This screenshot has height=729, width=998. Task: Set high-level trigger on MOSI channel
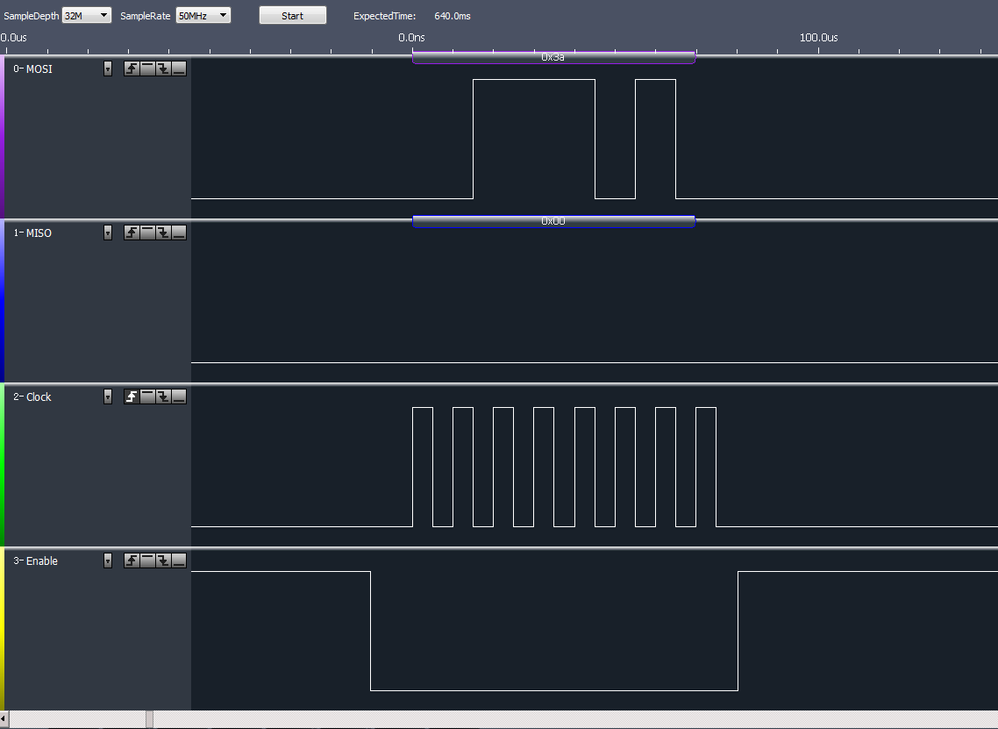pos(147,69)
